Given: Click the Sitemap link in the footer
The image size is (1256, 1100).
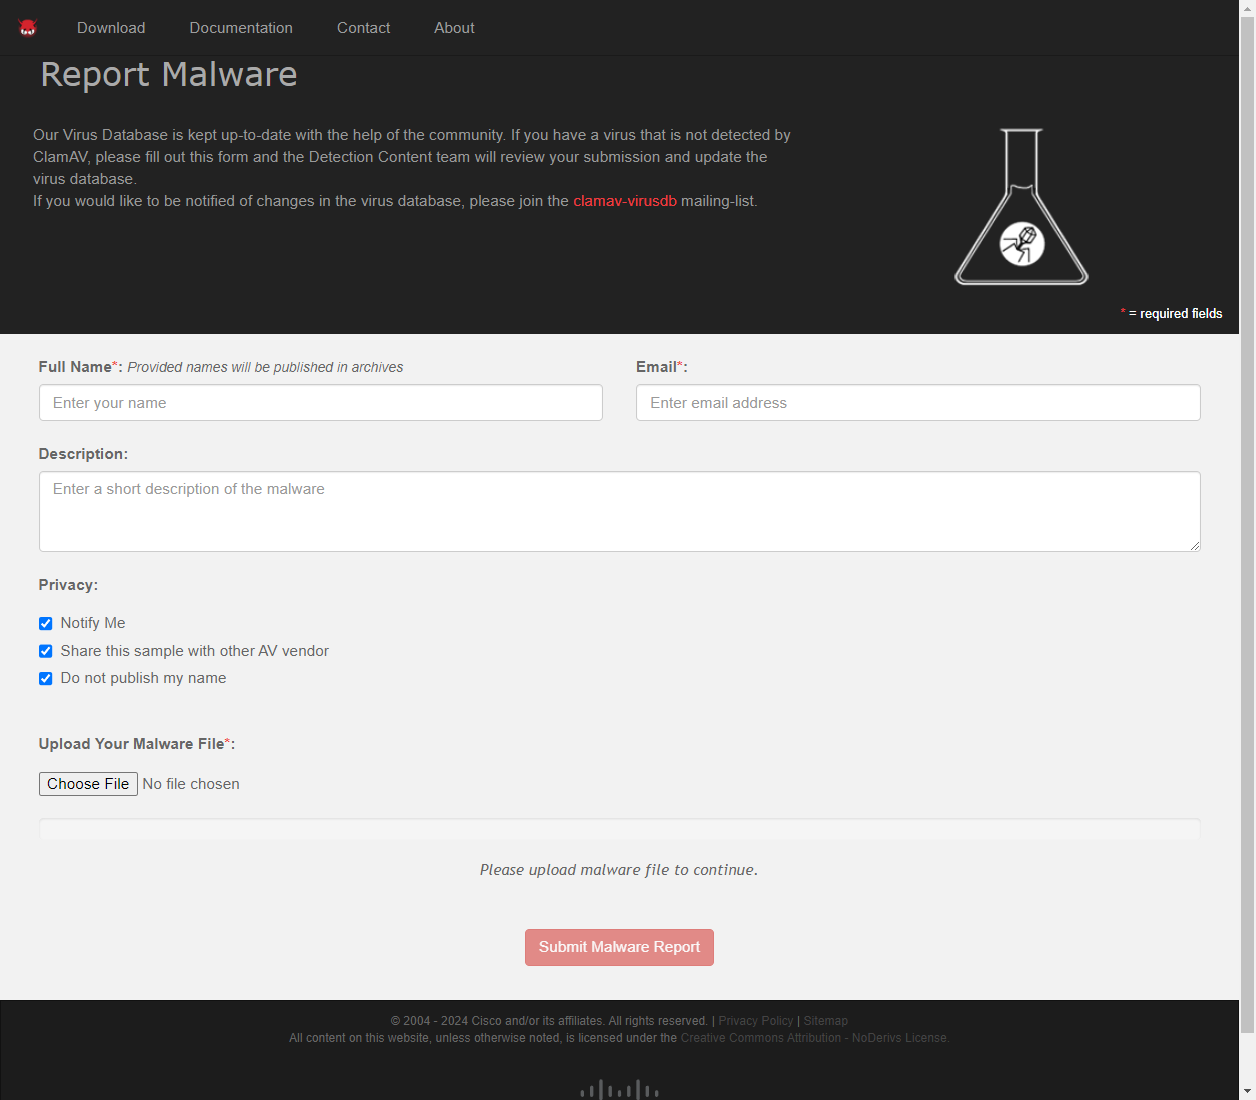Looking at the screenshot, I should click(825, 1020).
